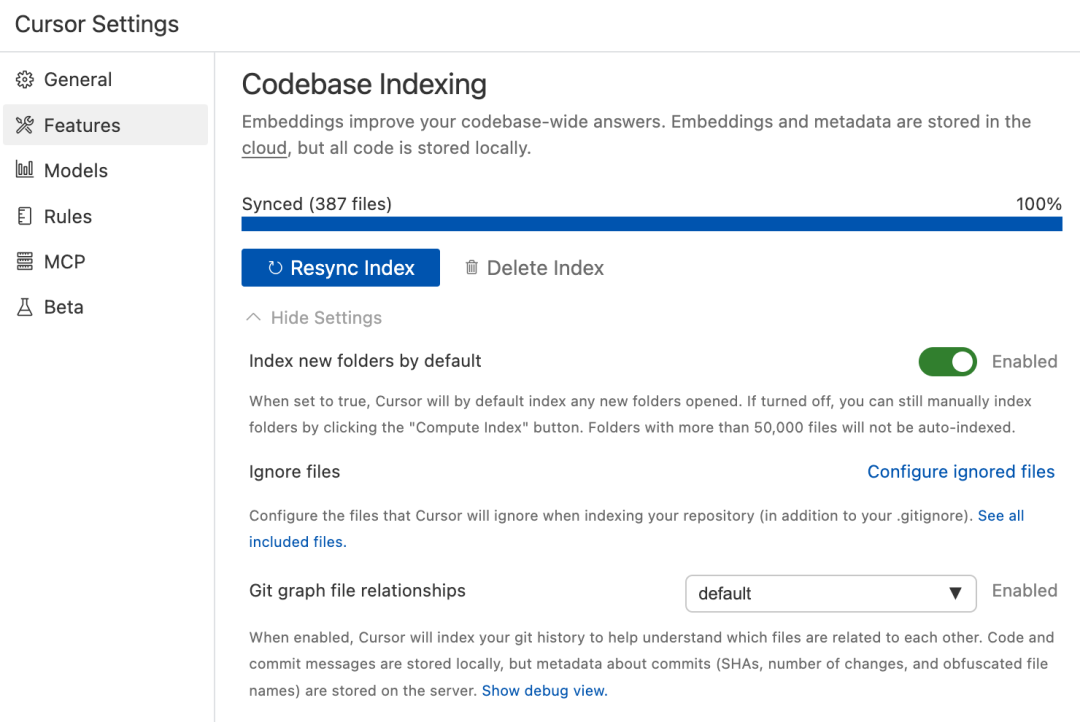Click the General settings gear icon
This screenshot has height=722, width=1080.
pos(23,79)
